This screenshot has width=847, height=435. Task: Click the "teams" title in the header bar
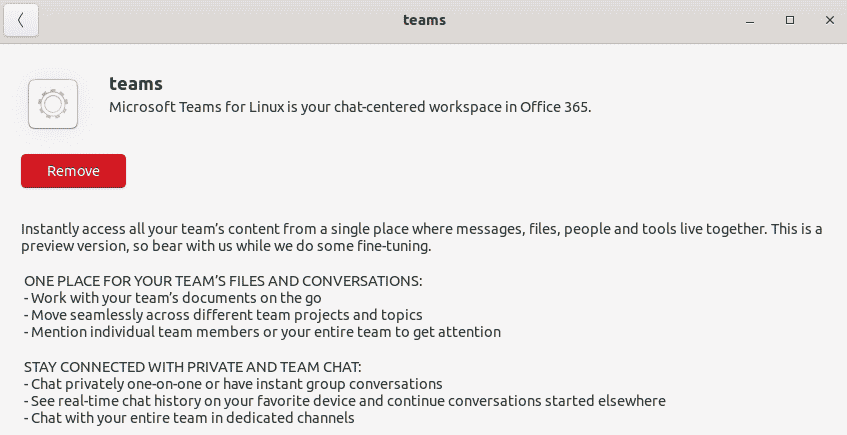pos(424,20)
